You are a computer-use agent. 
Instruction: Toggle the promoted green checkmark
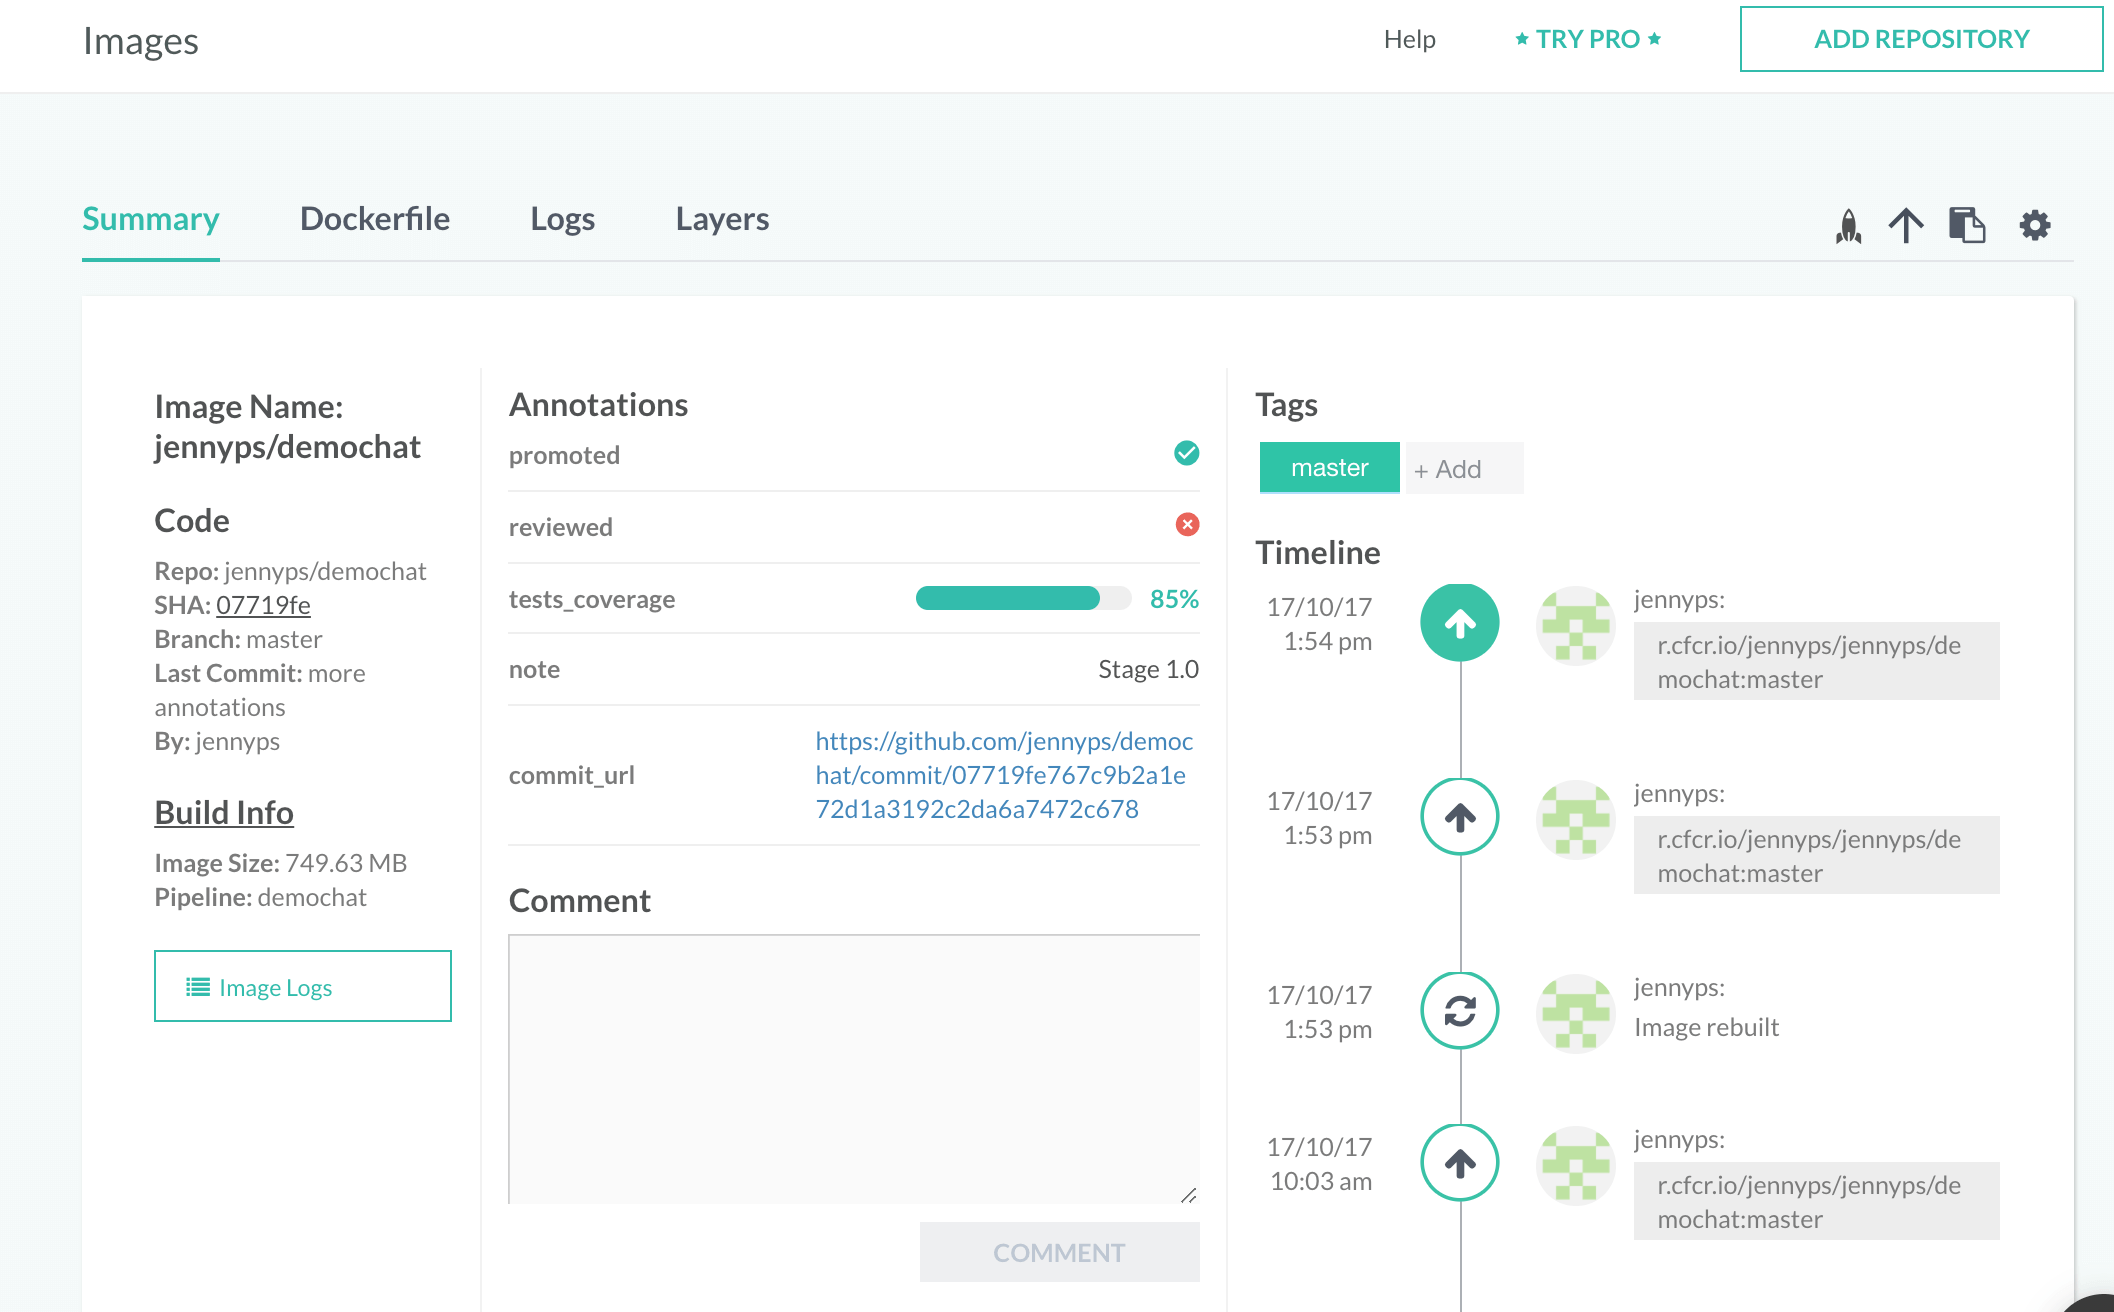pyautogui.click(x=1186, y=453)
